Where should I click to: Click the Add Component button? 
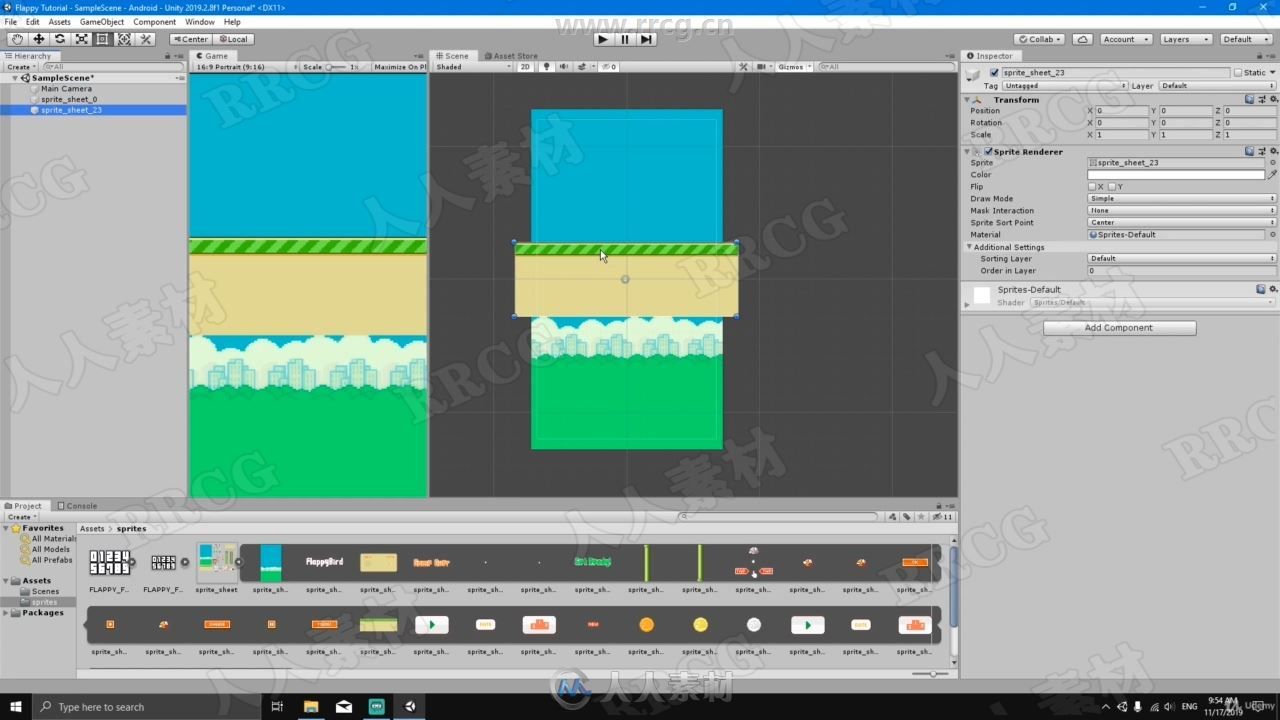click(1119, 328)
